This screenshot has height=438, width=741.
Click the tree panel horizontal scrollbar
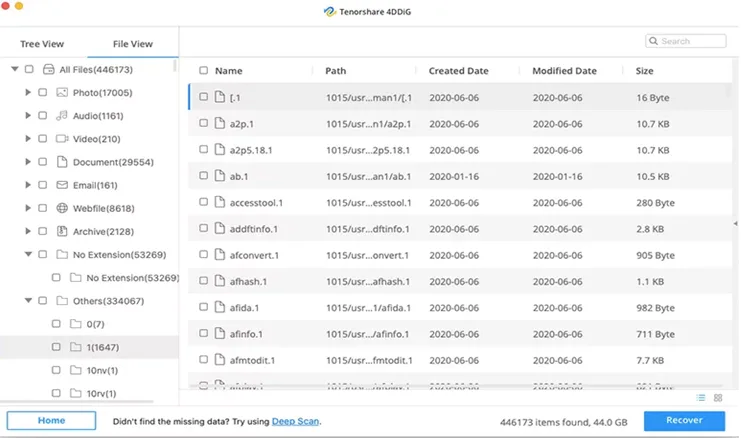tap(77, 402)
